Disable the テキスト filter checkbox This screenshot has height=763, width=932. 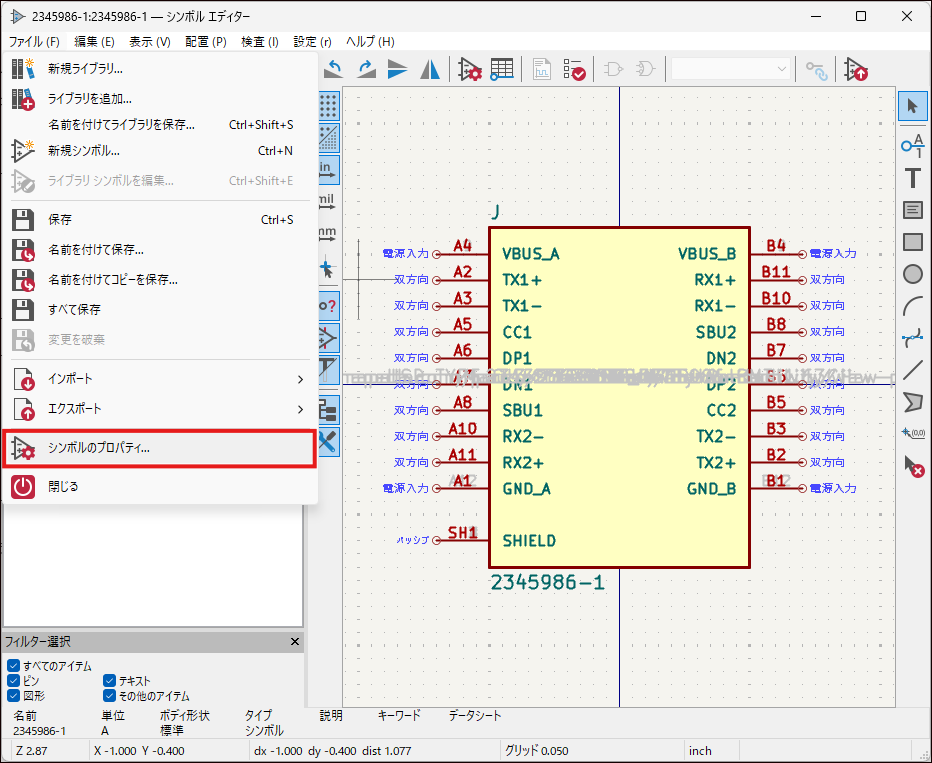109,681
